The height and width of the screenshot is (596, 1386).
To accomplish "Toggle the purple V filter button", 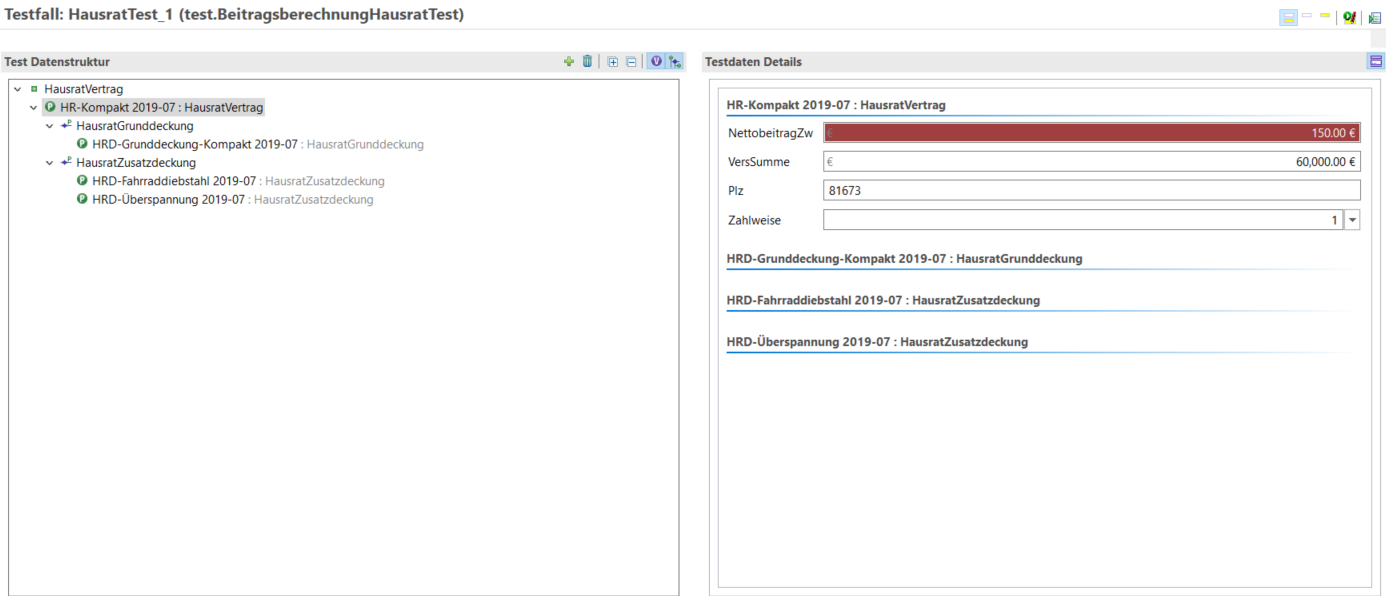I will (656, 62).
